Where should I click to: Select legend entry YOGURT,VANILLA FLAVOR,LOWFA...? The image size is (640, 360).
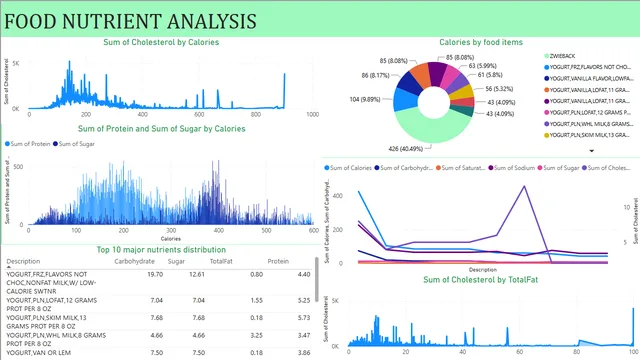(x=588, y=78)
